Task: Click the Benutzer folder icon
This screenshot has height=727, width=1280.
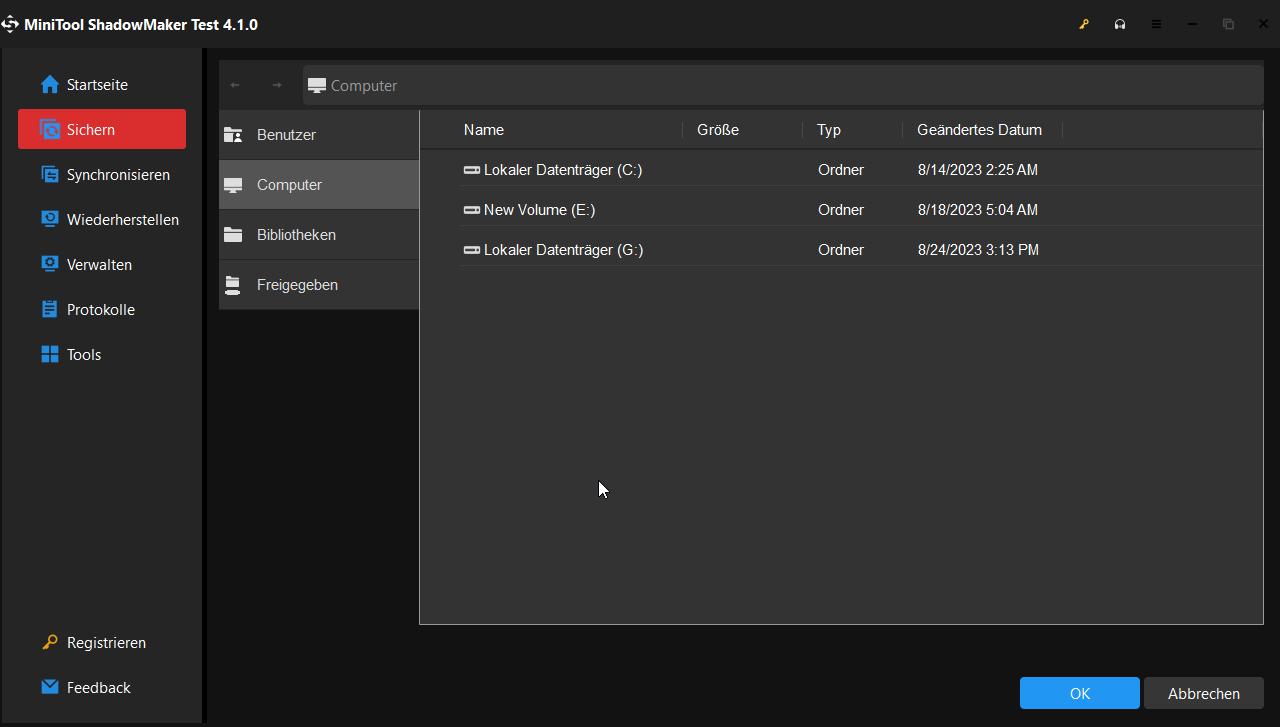Action: click(x=233, y=135)
